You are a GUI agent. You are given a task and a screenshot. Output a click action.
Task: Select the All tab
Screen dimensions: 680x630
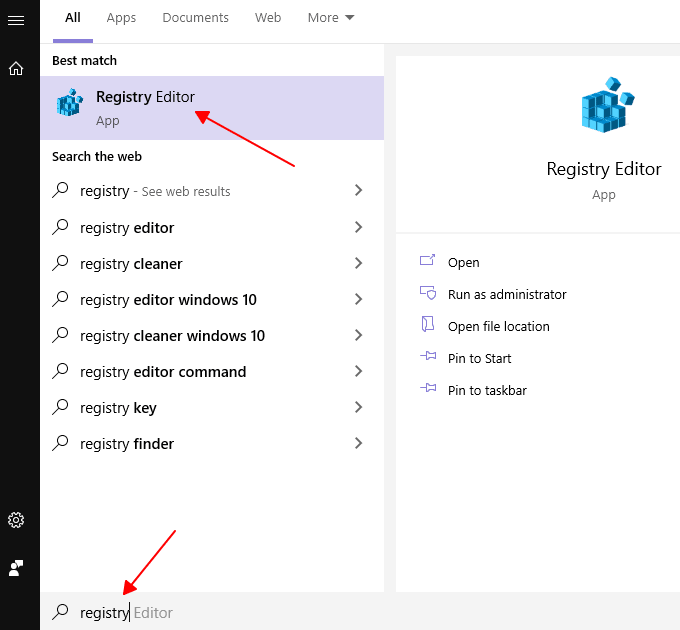coord(73,18)
